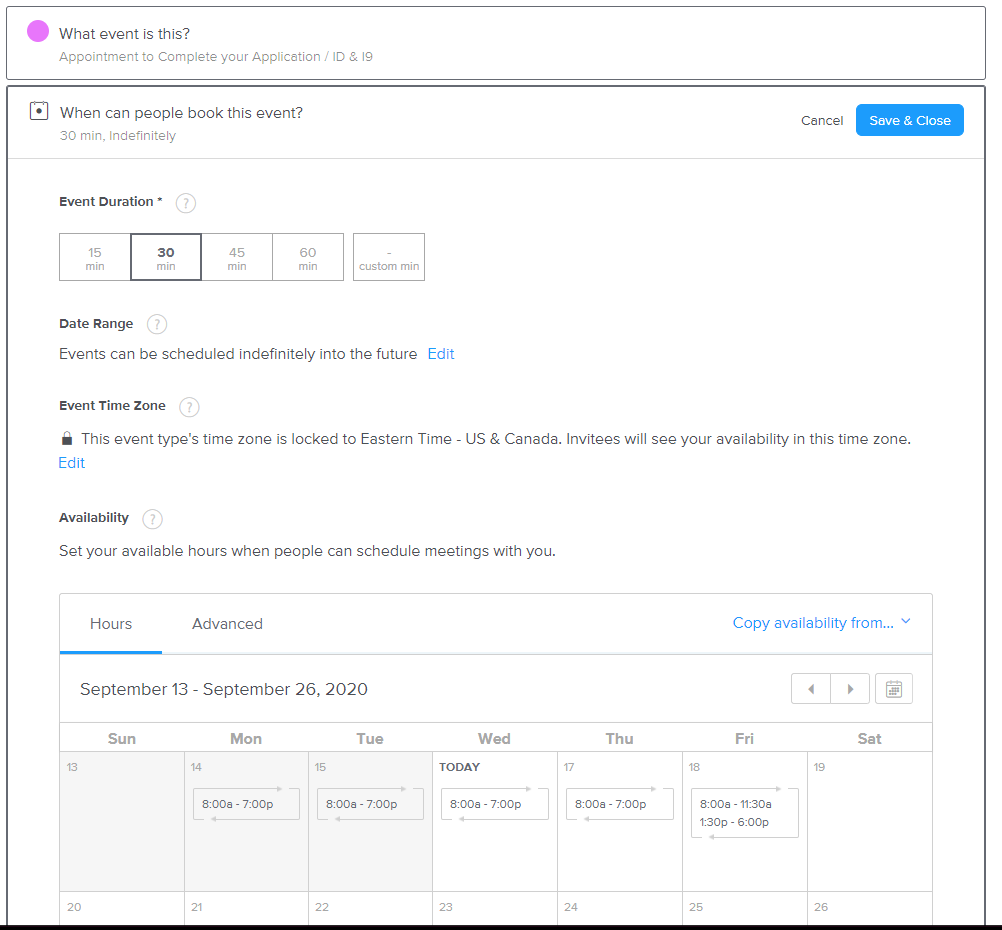Screen dimensions: 1002x930
Task: Open help for Event Time Zone
Action: [189, 407]
